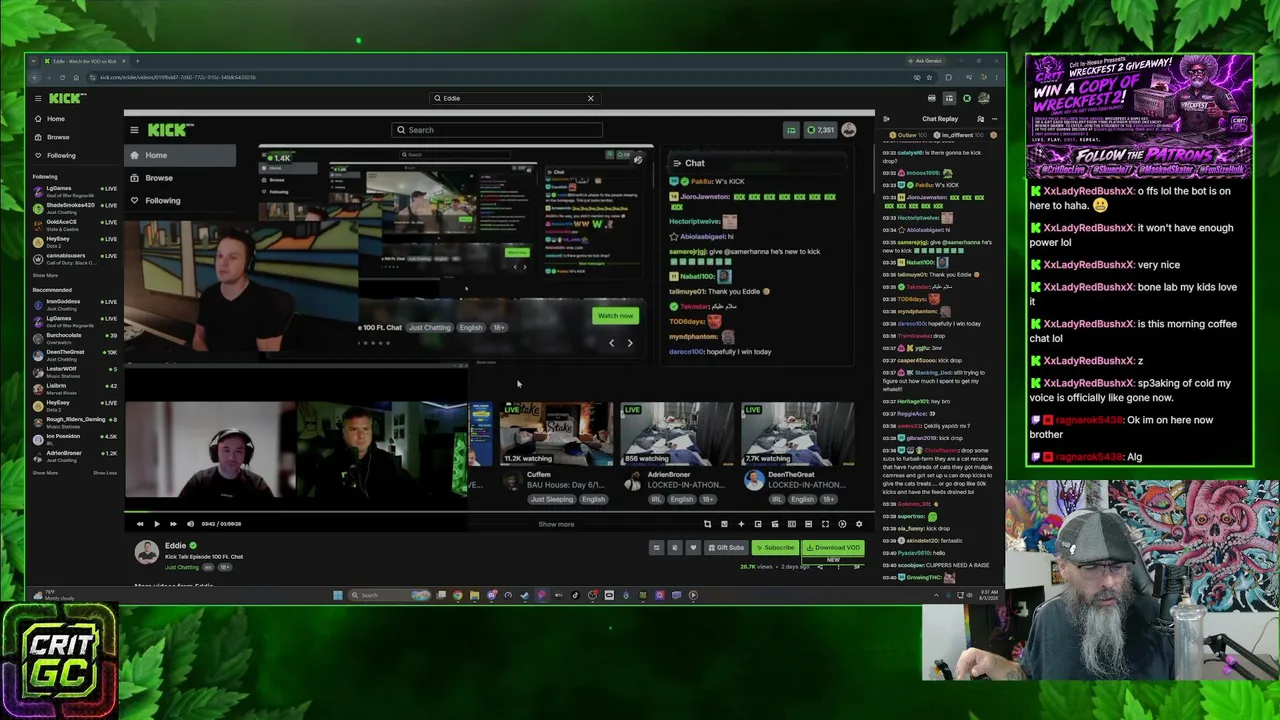This screenshot has height=720, width=1280.
Task: Toggle the heart follow icon beside Gift Subs
Action: 692,548
